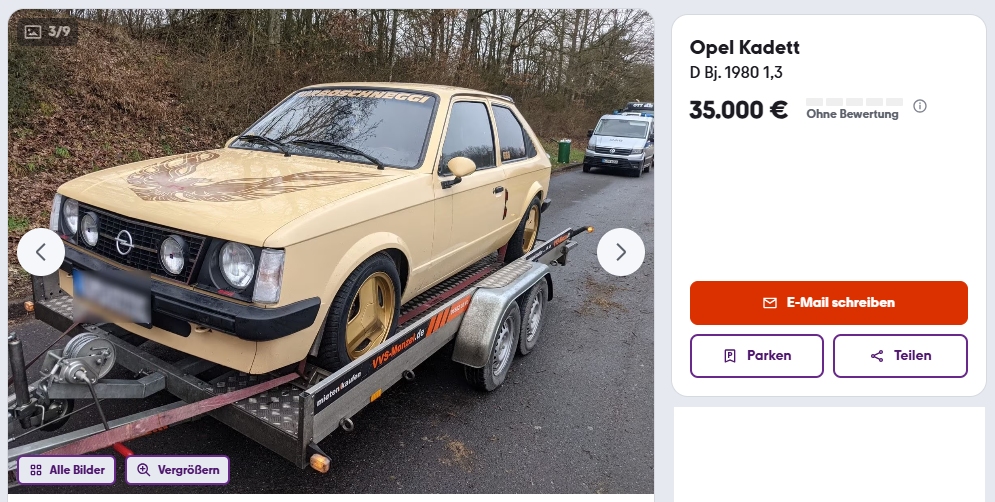
Task: Click the grid icon in Alle Bilder
Action: (36, 470)
